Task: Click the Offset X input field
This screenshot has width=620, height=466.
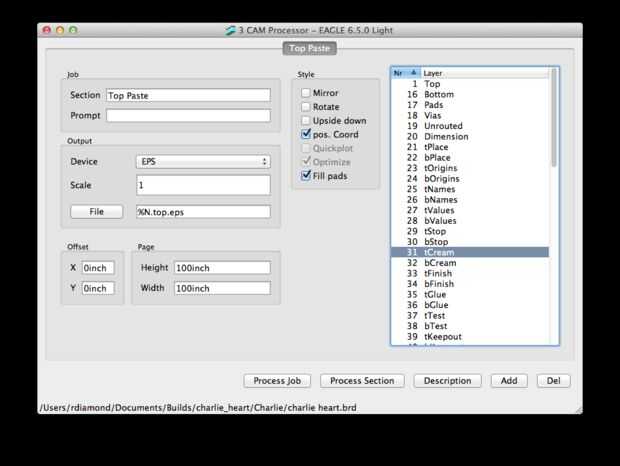Action: pos(98,268)
